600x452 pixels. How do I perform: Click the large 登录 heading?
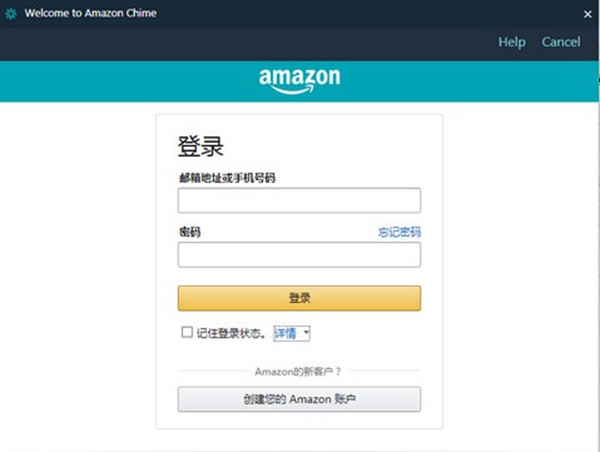tap(201, 146)
